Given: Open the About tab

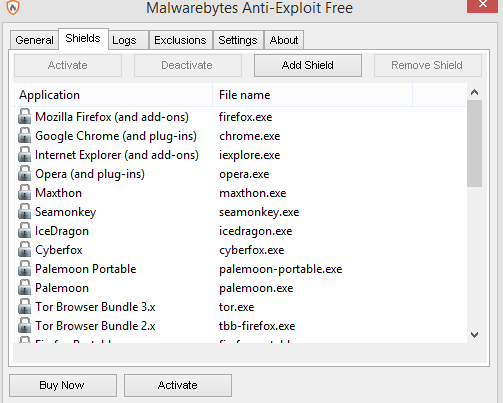Looking at the screenshot, I should (284, 40).
